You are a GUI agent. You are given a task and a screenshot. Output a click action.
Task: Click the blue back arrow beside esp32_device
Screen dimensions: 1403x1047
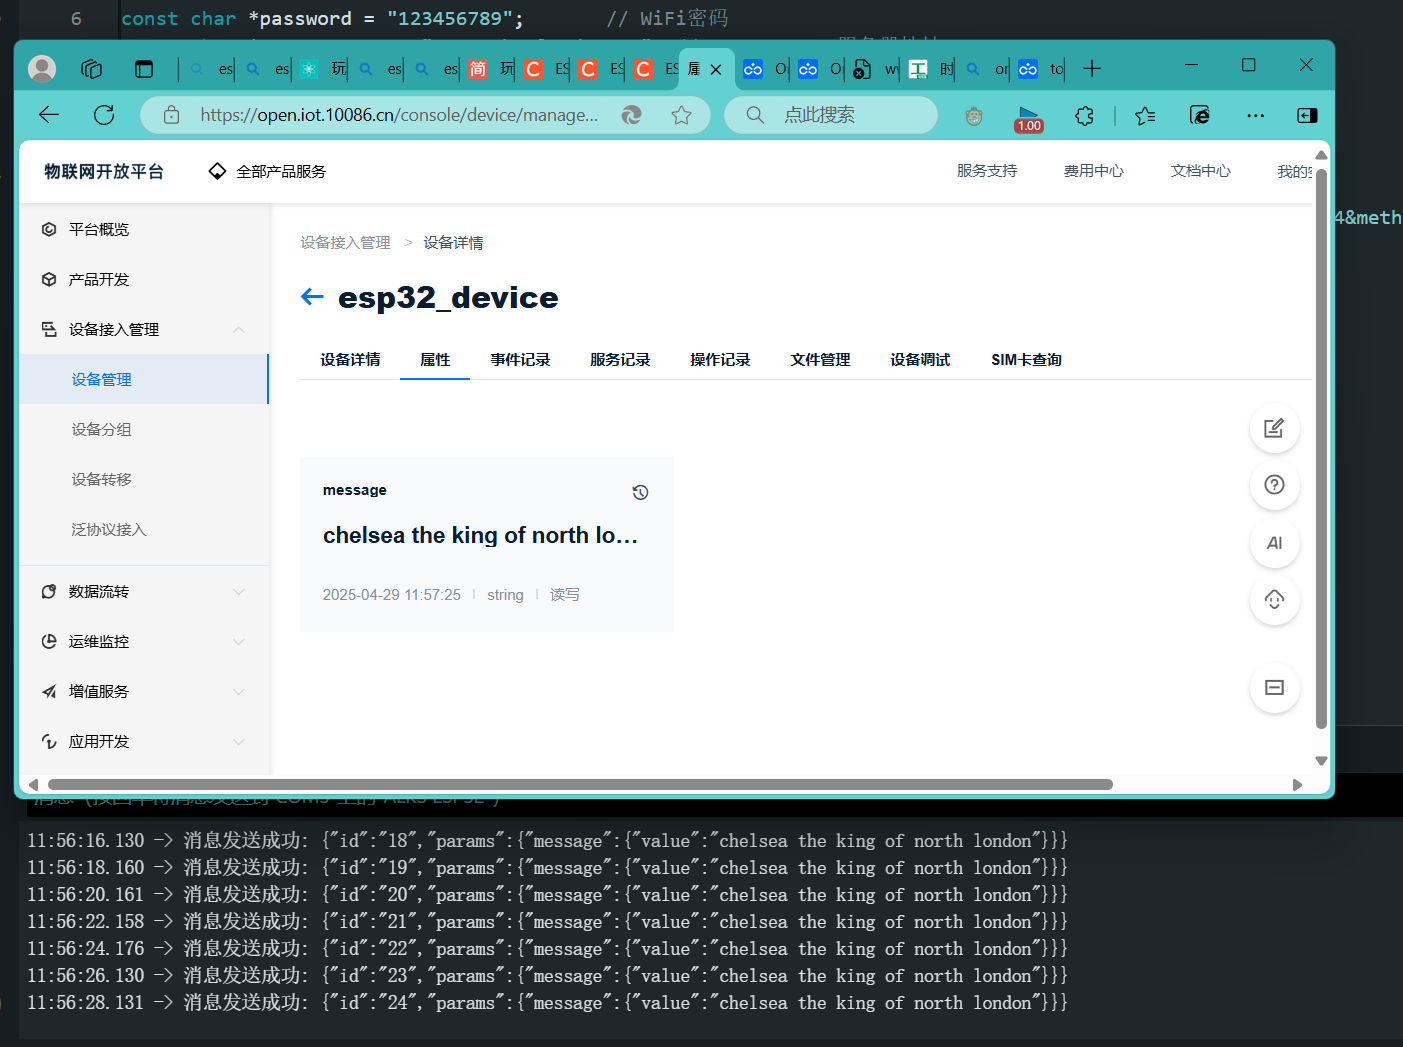point(312,297)
